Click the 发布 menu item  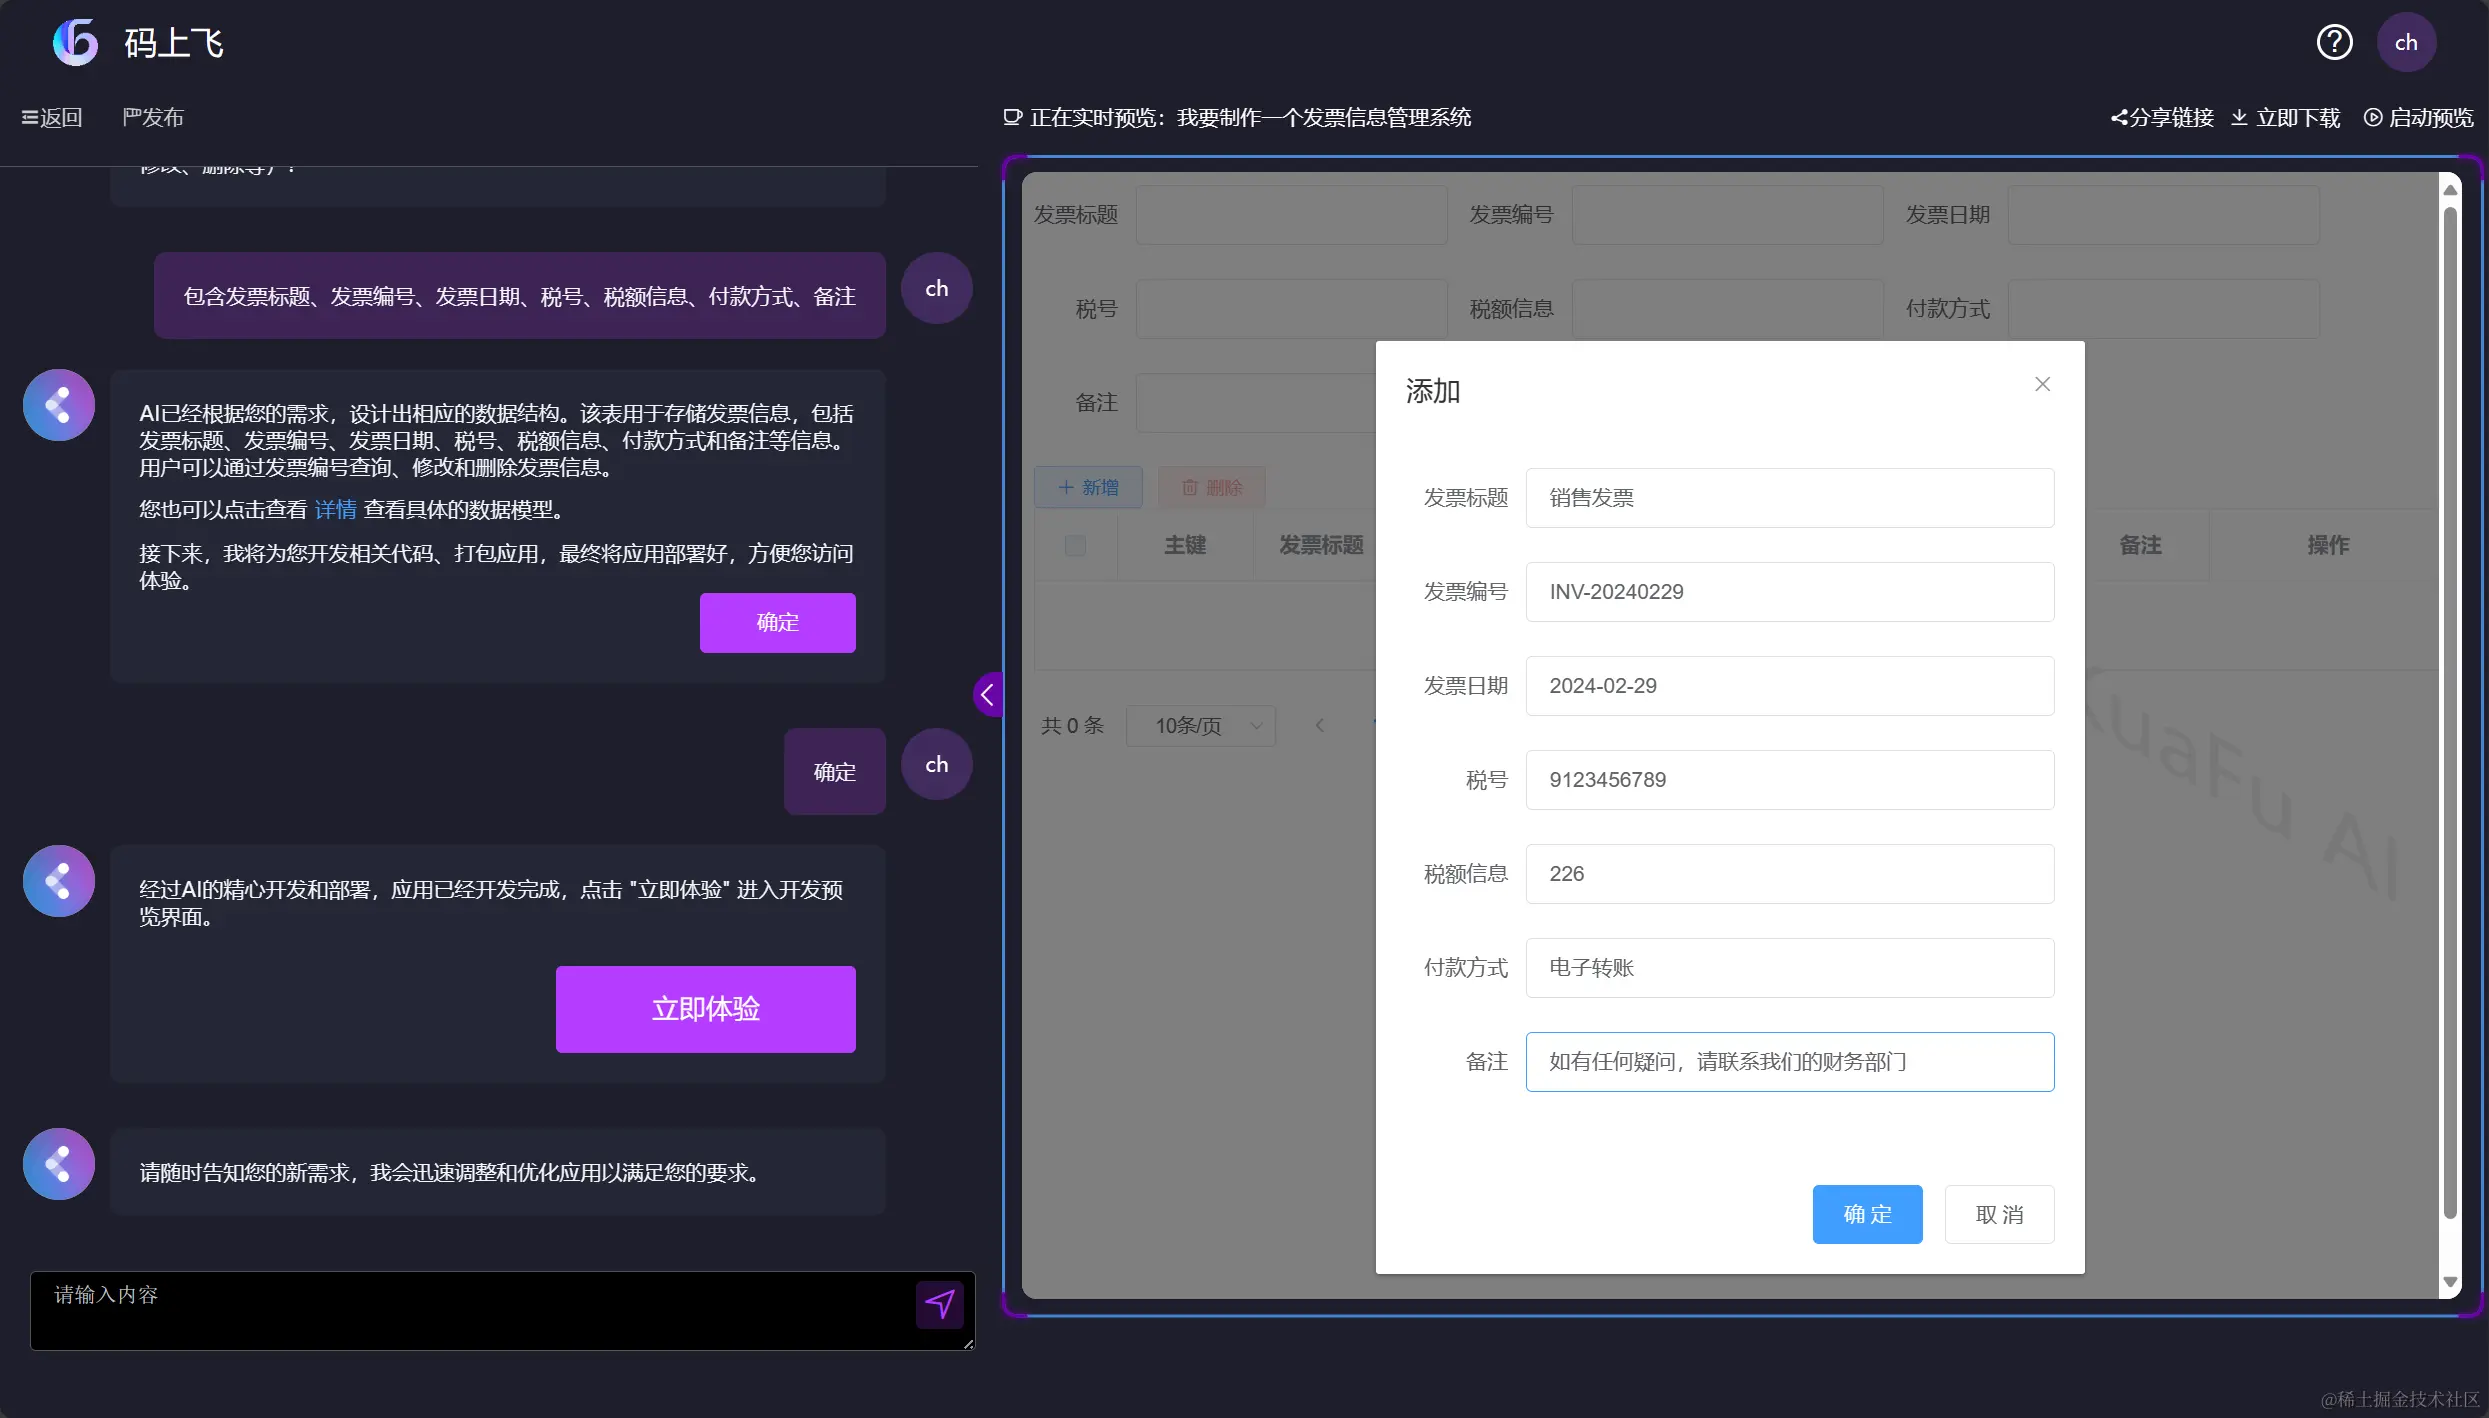coord(153,118)
